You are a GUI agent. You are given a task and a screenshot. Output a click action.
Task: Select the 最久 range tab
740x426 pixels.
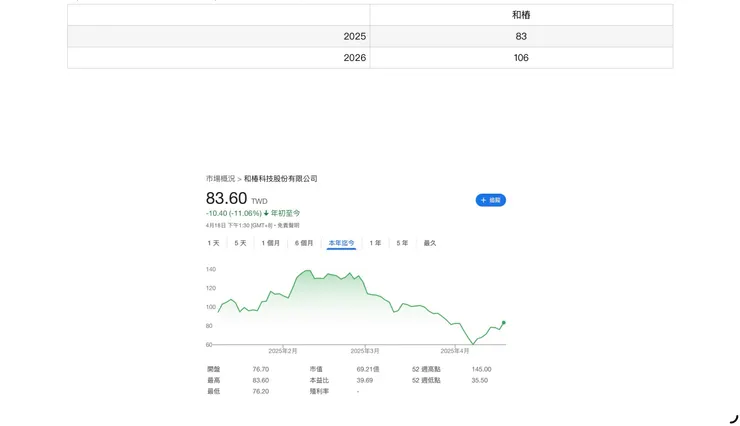(x=430, y=243)
